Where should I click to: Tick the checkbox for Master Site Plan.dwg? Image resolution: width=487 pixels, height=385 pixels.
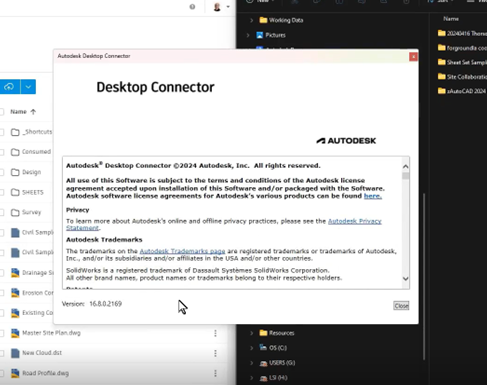[x=1, y=333]
